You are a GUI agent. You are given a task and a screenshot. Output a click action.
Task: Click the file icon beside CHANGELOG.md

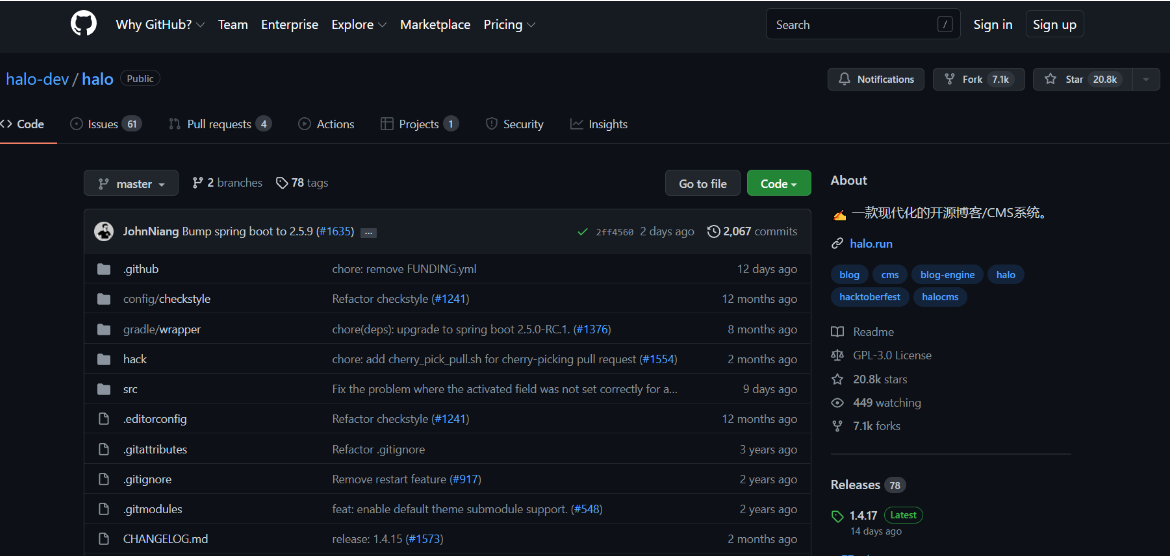[x=104, y=539]
